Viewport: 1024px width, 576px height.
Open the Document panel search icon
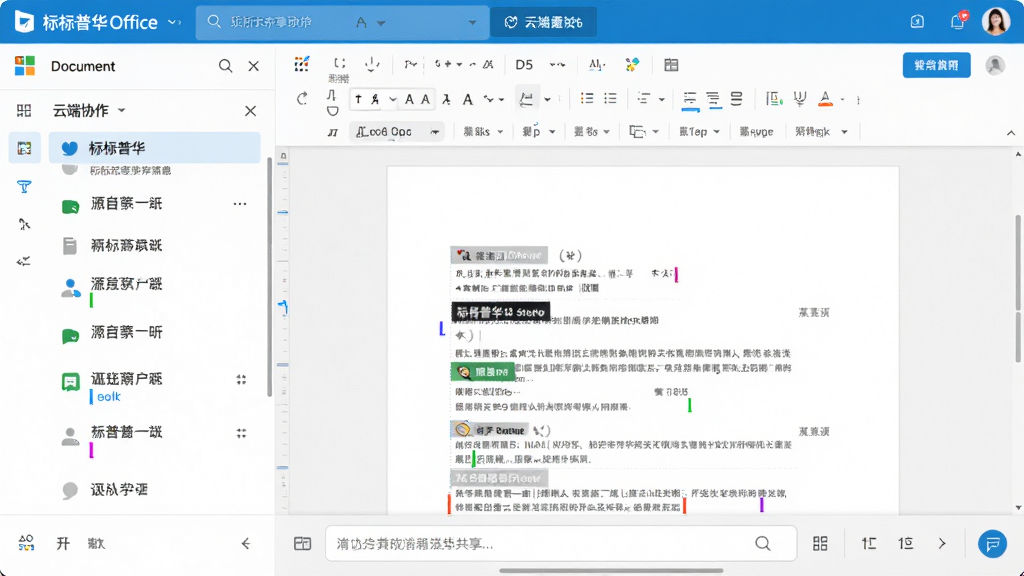[x=225, y=66]
